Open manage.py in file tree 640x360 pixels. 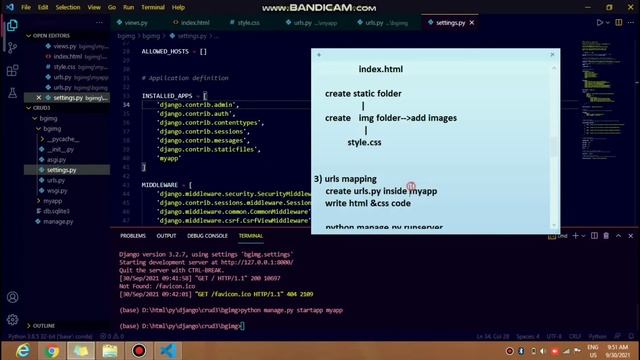click(58, 222)
